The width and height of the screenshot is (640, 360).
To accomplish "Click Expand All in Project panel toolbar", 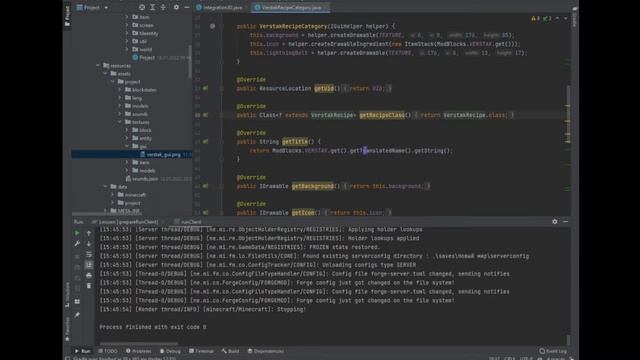I will point(153,7).
